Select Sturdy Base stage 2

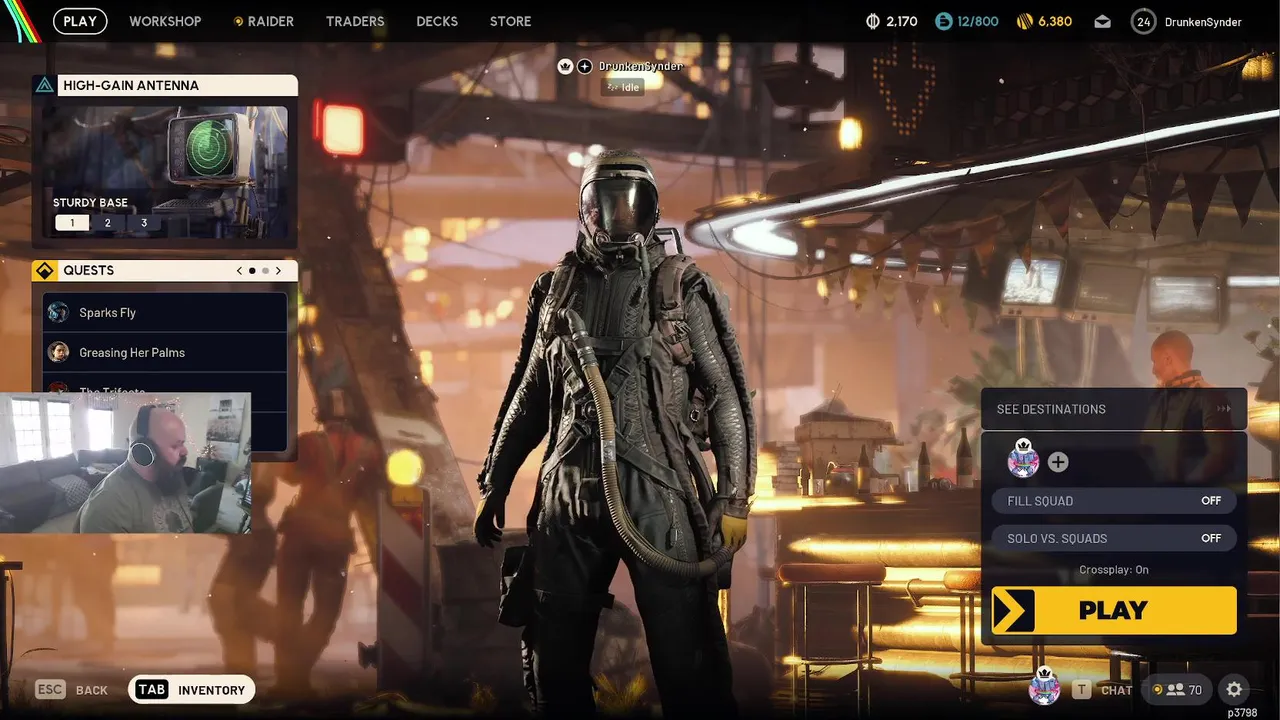tap(108, 223)
